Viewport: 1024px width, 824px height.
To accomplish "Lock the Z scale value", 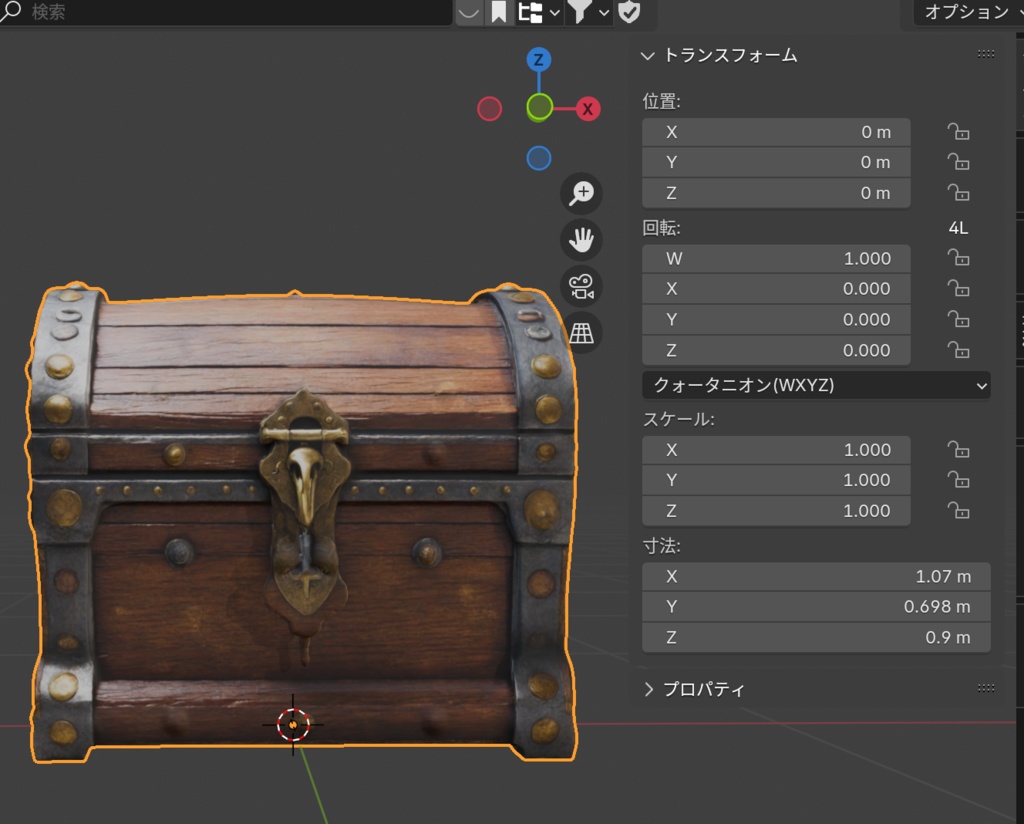I will coord(958,510).
